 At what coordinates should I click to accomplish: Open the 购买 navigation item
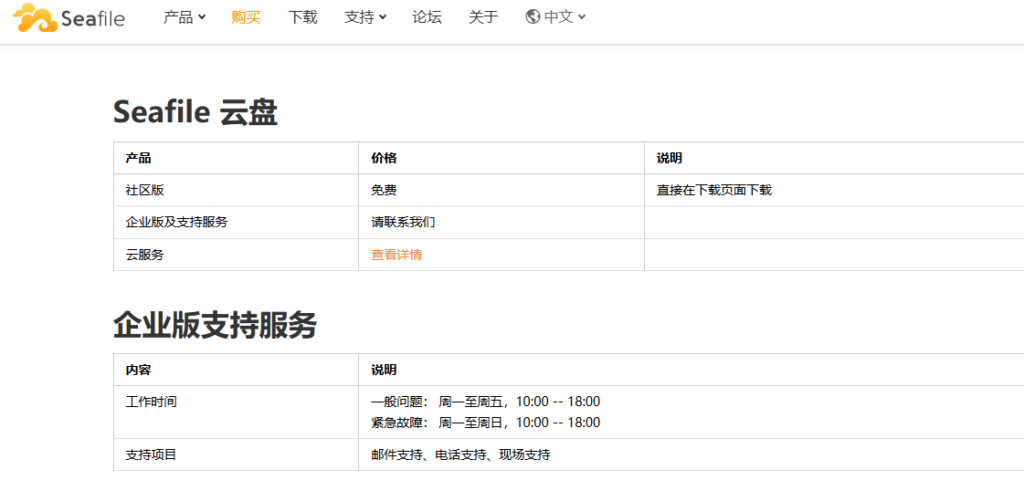click(x=246, y=17)
